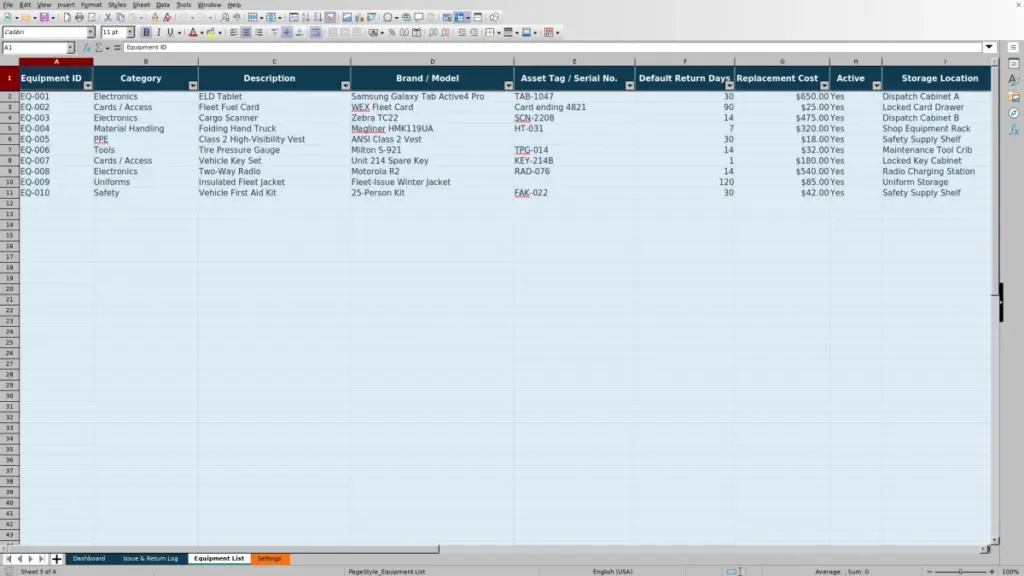The width and height of the screenshot is (1024, 576).
Task: Click the Export as PDF icon
Action: click(x=67, y=18)
